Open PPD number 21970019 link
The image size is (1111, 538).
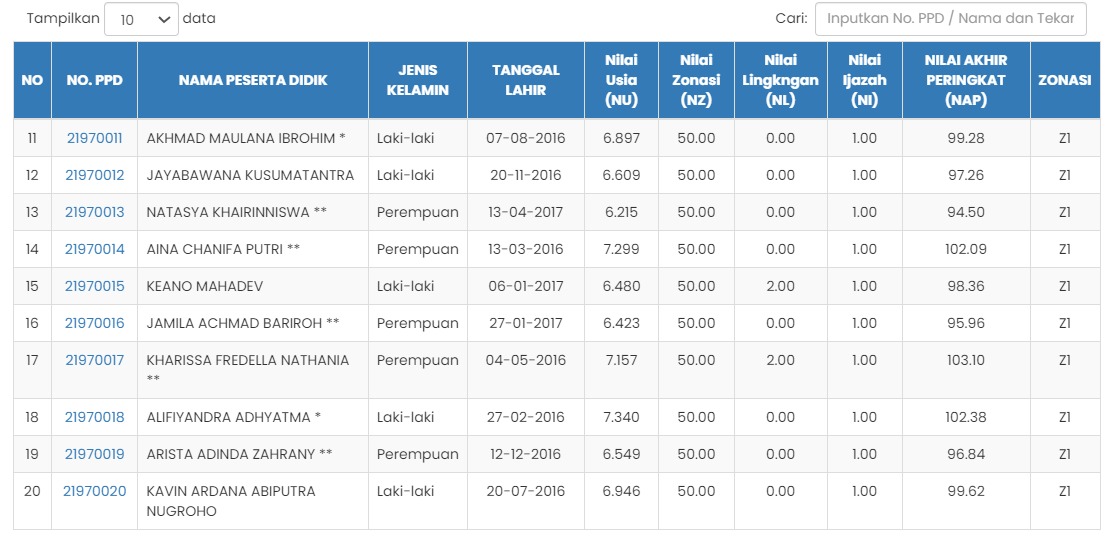pyautogui.click(x=95, y=454)
